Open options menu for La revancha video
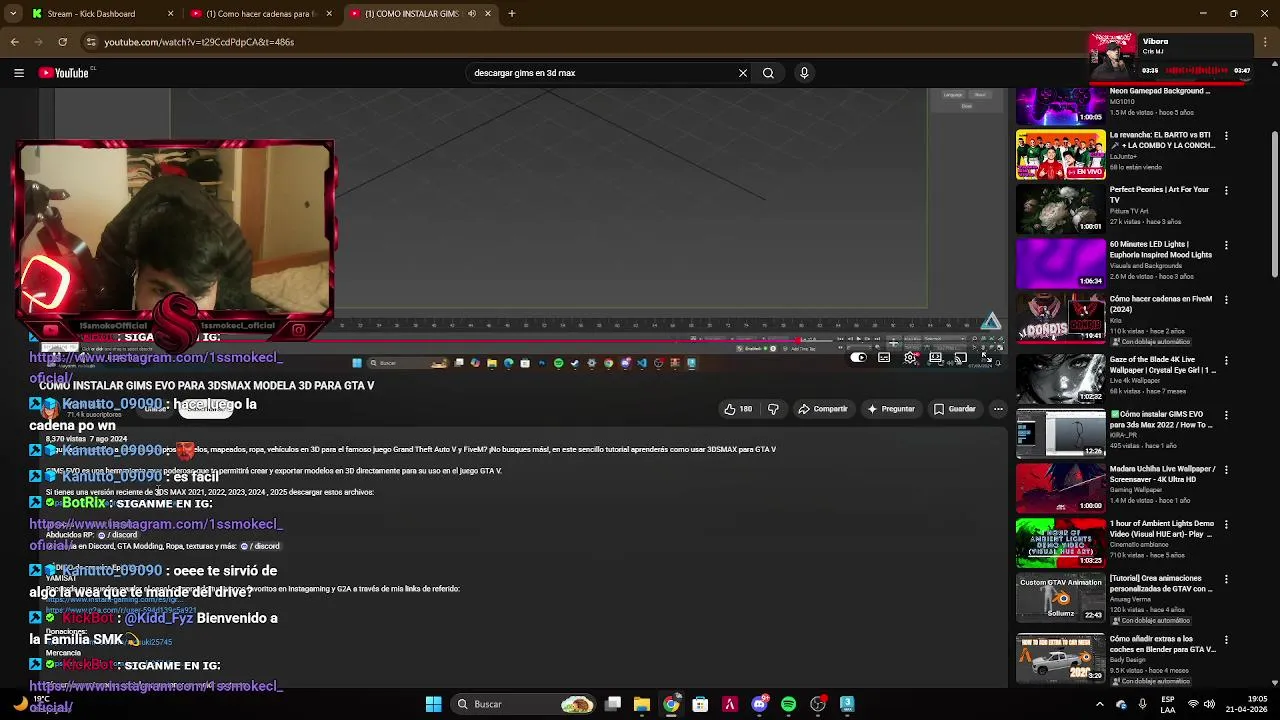 tap(1226, 136)
